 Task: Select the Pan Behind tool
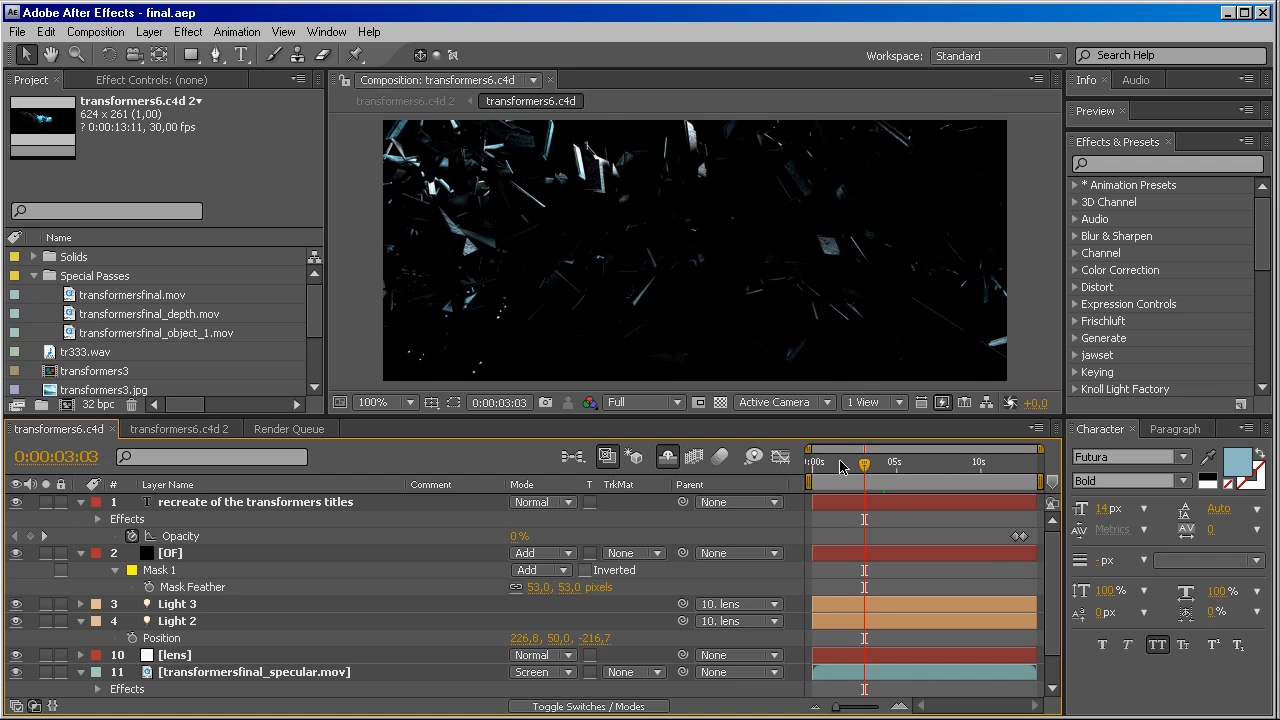159,55
